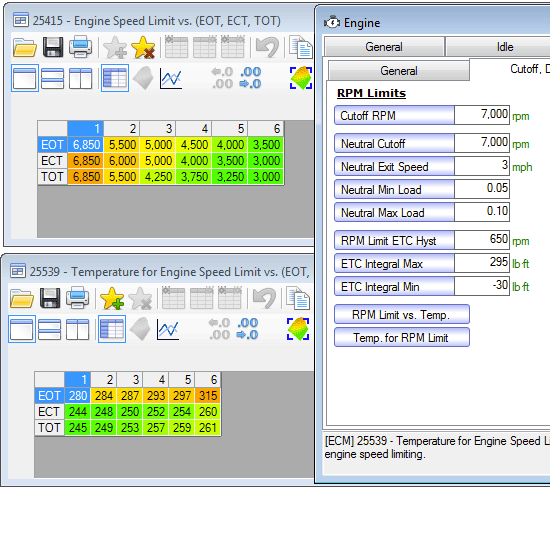550x533 pixels.
Task: Increase decimal places icon in 25539 window
Action: (x=248, y=329)
